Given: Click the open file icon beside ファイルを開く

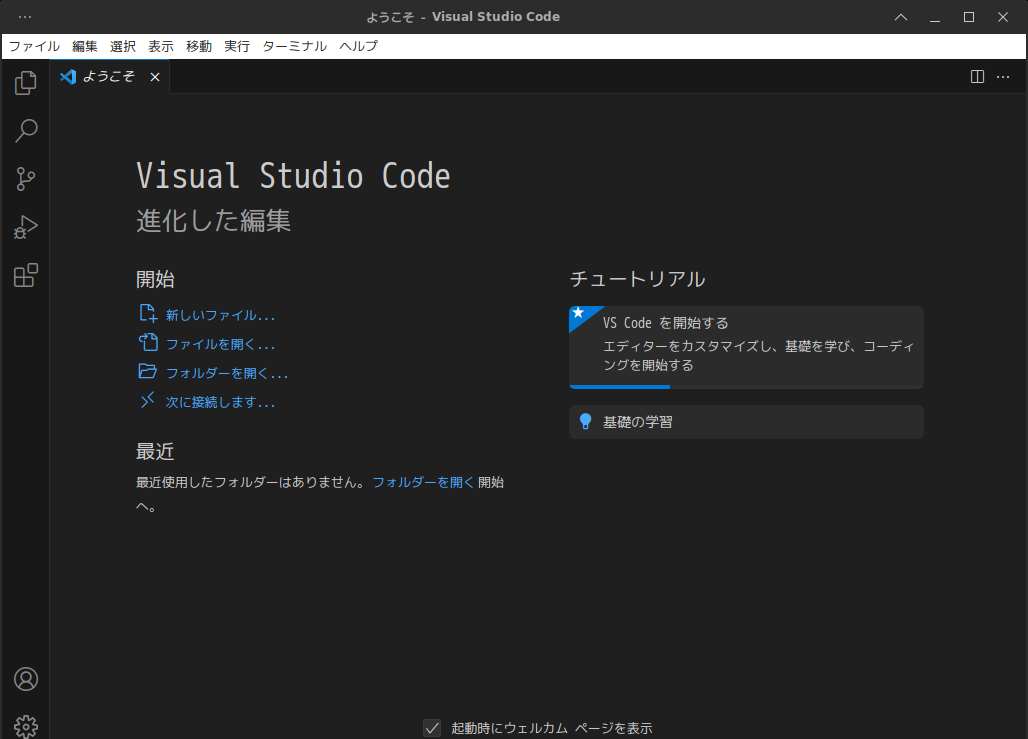Looking at the screenshot, I should coord(148,342).
